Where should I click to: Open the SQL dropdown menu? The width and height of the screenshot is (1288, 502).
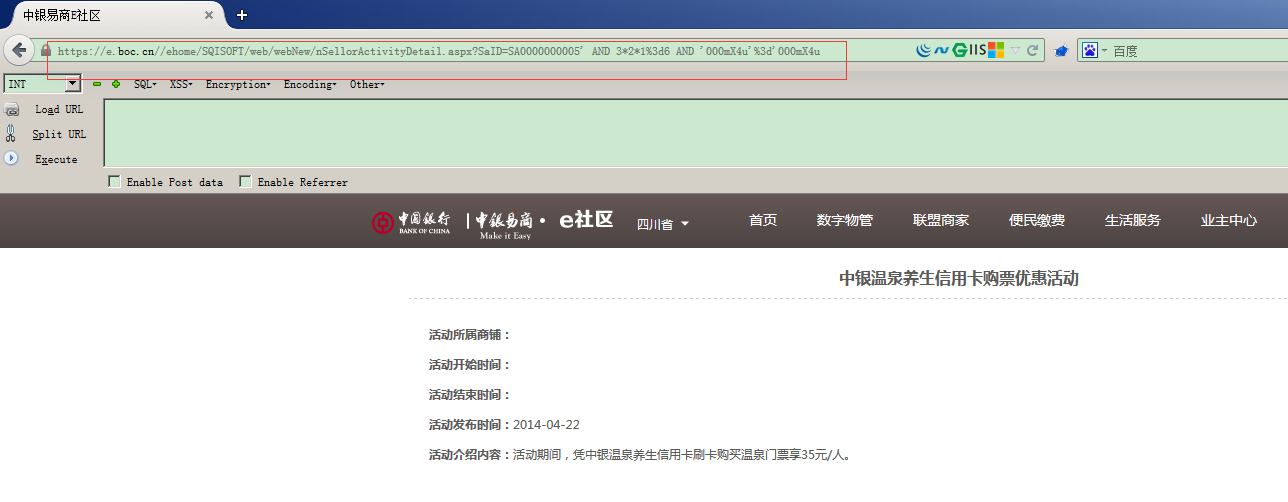click(145, 85)
